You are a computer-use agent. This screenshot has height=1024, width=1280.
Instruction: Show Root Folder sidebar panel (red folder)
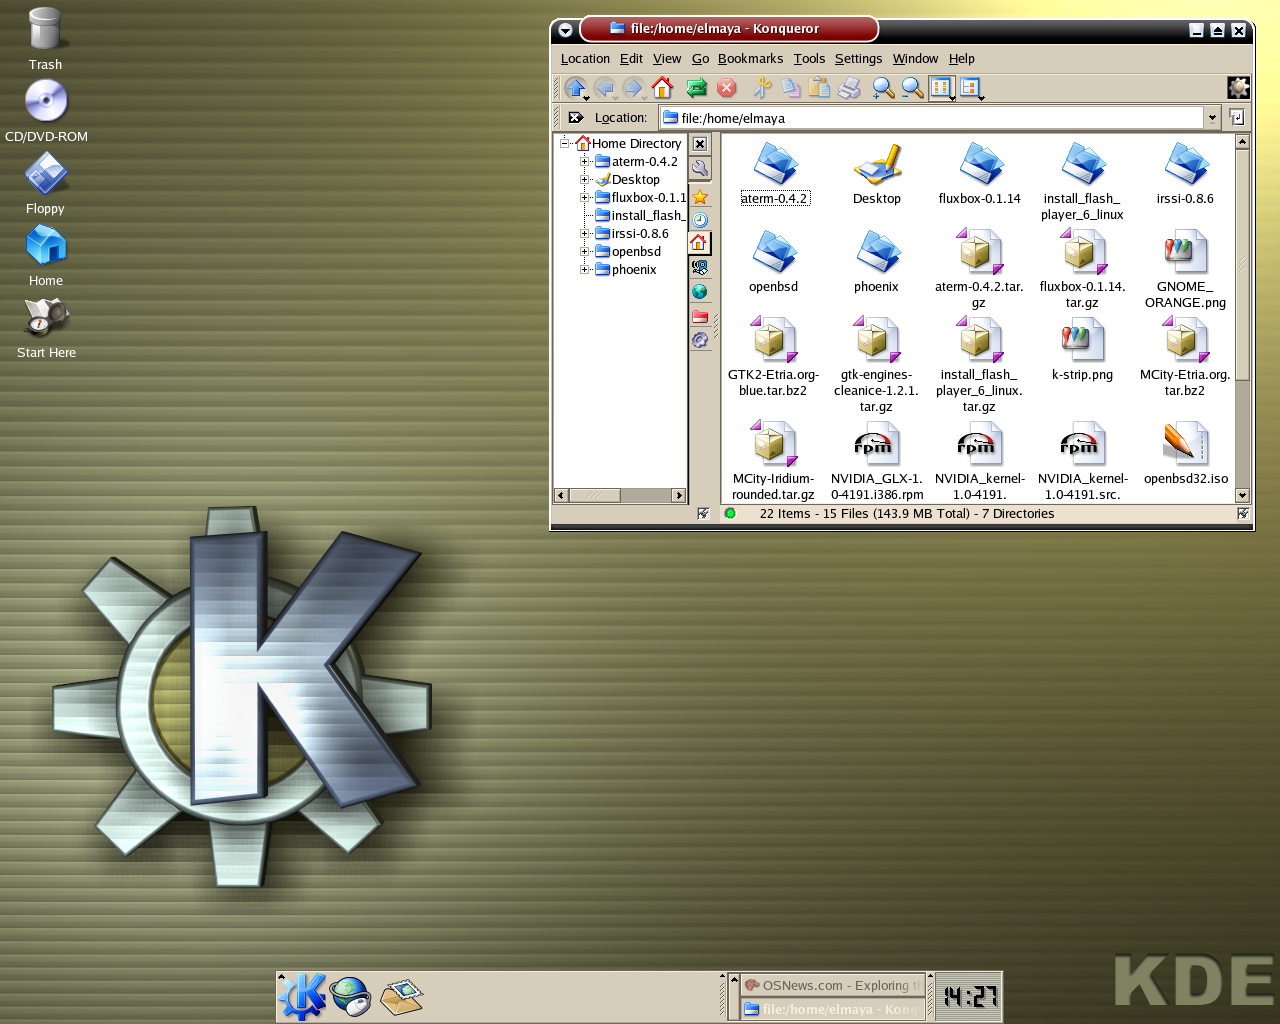pos(700,316)
